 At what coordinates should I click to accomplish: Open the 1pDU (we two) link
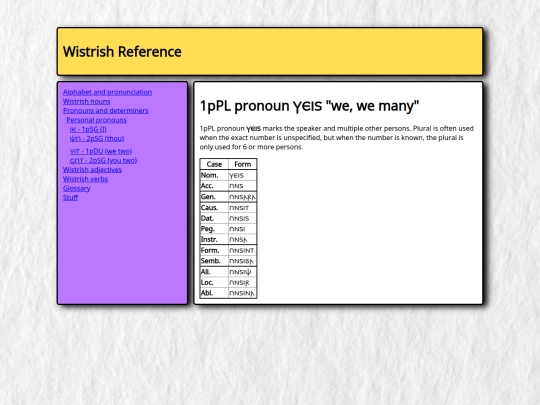coord(101,151)
